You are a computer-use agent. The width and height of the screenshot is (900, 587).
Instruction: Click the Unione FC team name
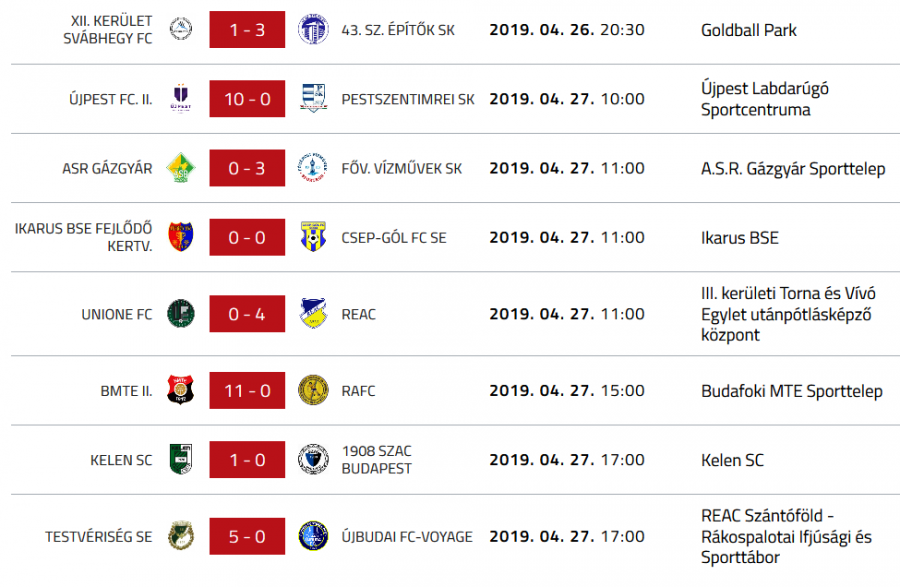(x=117, y=314)
